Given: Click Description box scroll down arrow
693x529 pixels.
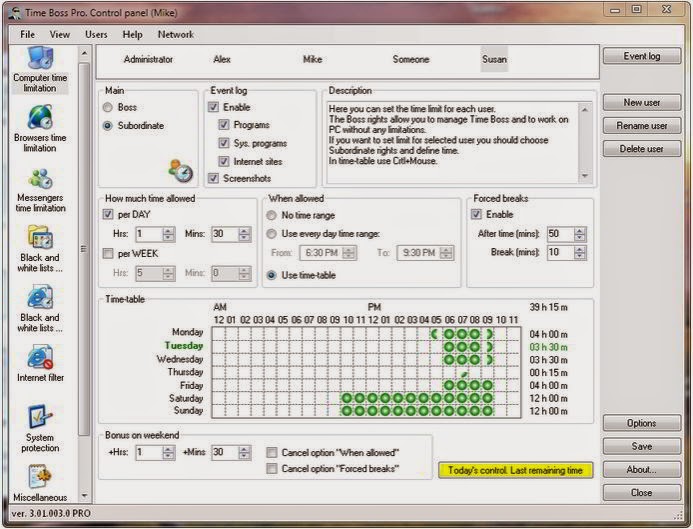Looking at the screenshot, I should click(x=585, y=176).
